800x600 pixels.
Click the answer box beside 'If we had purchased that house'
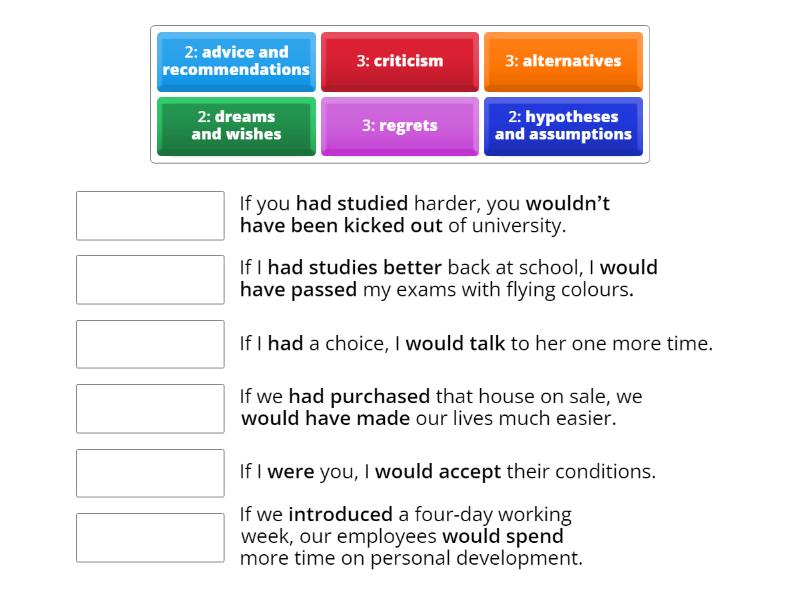150,408
